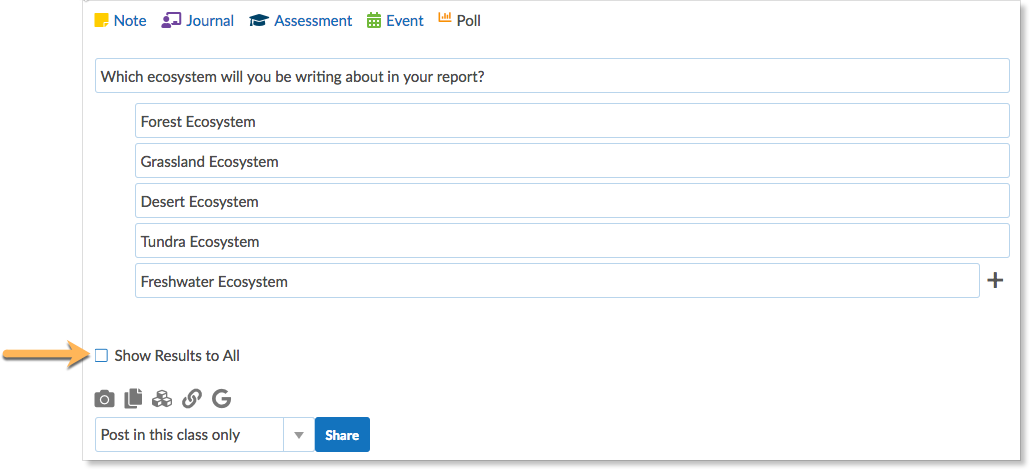Add another poll option with plus icon
This screenshot has width=1031, height=471.
tap(995, 281)
